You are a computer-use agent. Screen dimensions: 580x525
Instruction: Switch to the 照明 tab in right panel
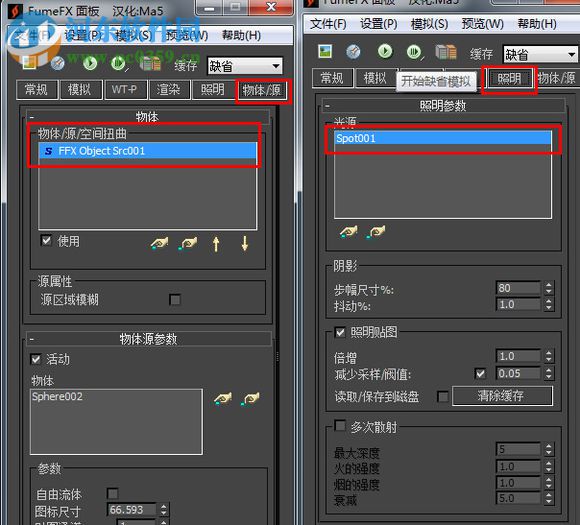pyautogui.click(x=509, y=78)
